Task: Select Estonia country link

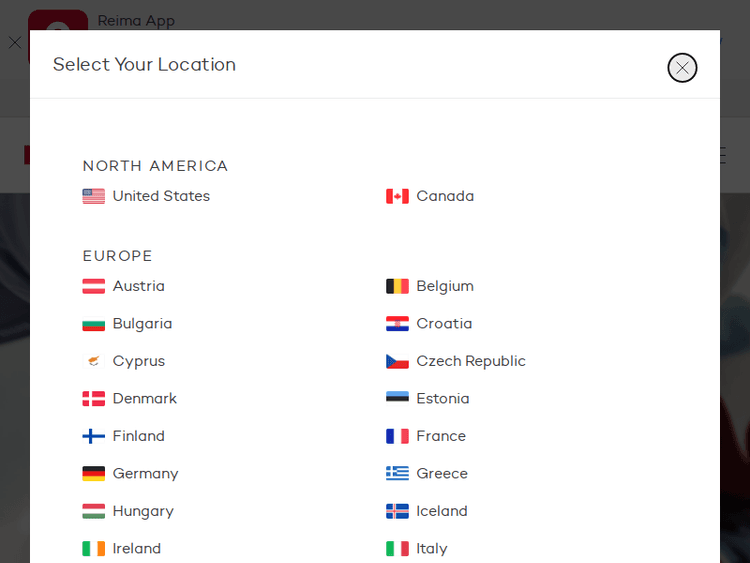Action: [x=442, y=398]
